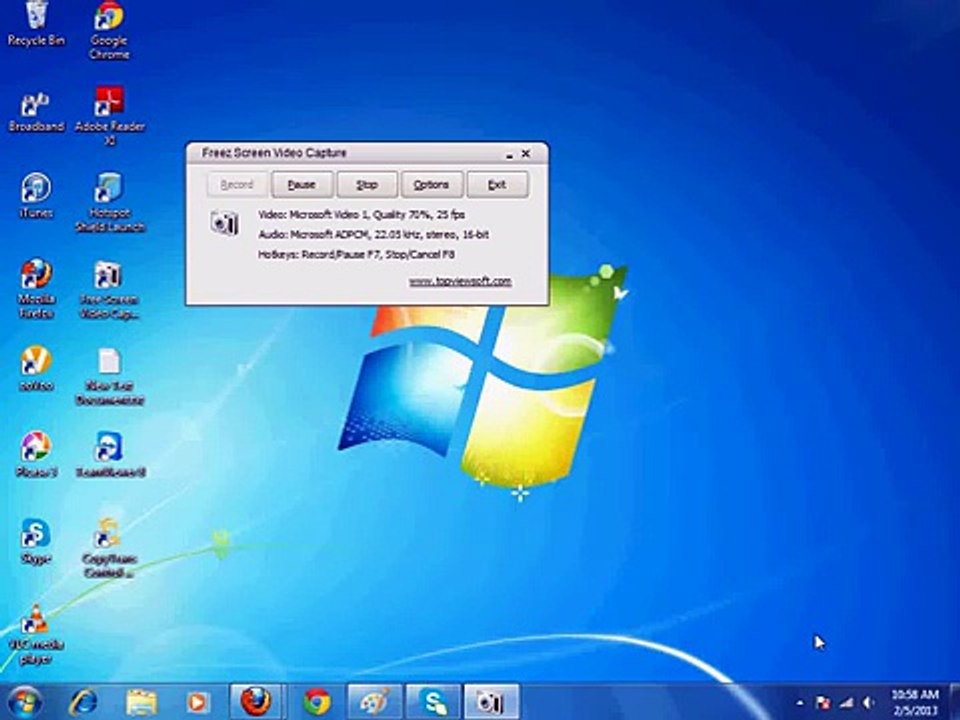Viewport: 960px width, 720px height.
Task: Select the Picasa 3 desktop icon
Action: pos(36,454)
